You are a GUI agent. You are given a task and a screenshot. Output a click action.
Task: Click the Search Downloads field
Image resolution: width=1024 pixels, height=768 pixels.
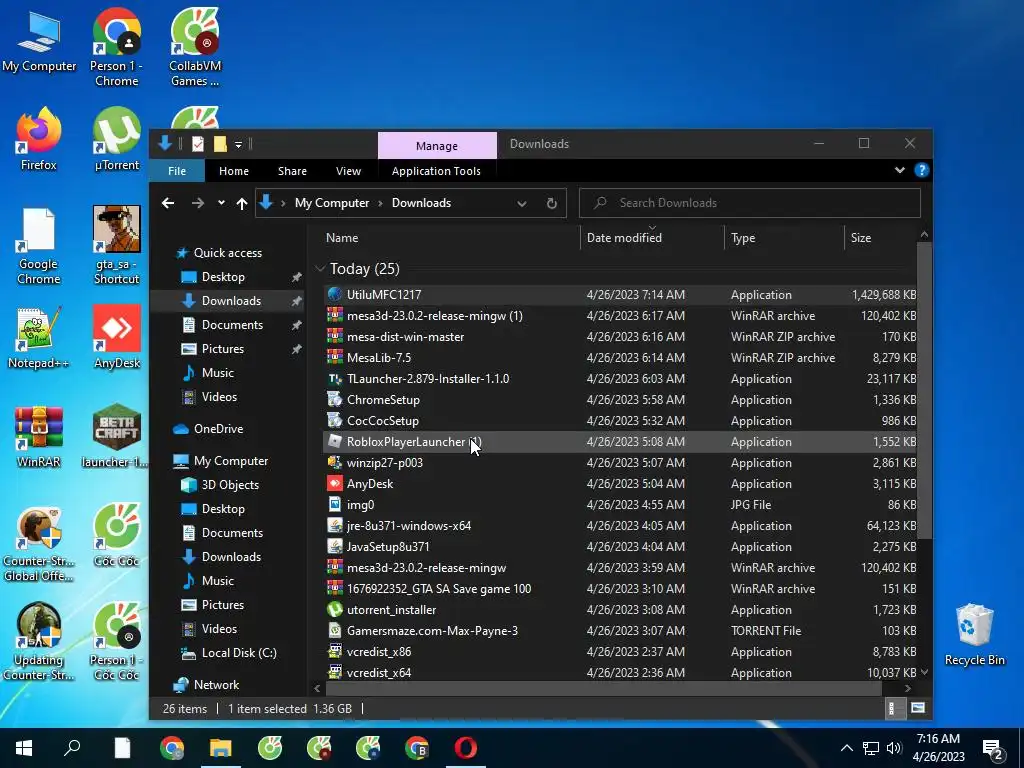click(x=750, y=203)
